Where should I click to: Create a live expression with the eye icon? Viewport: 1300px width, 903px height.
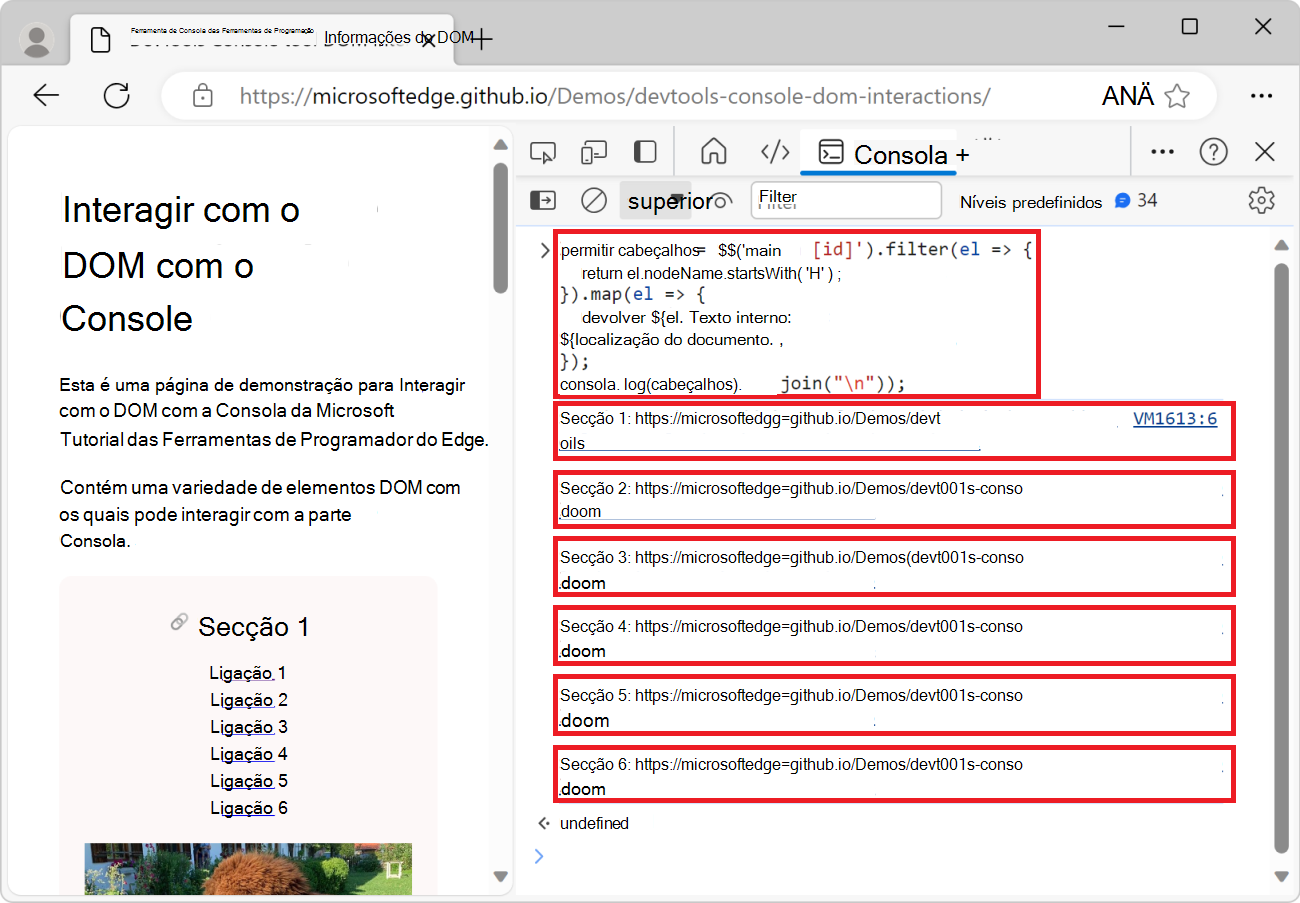[722, 200]
